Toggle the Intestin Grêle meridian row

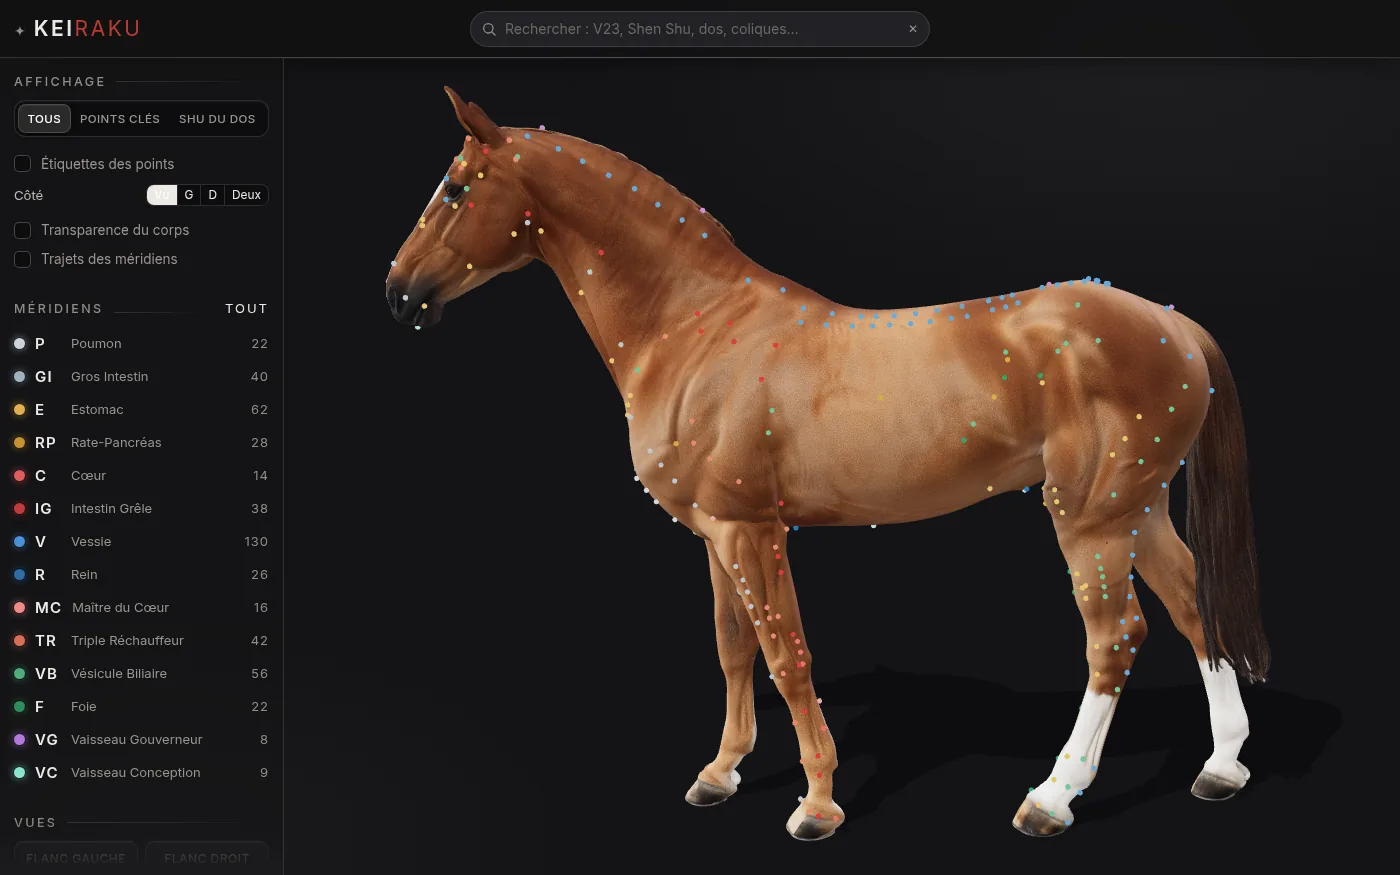(141, 509)
